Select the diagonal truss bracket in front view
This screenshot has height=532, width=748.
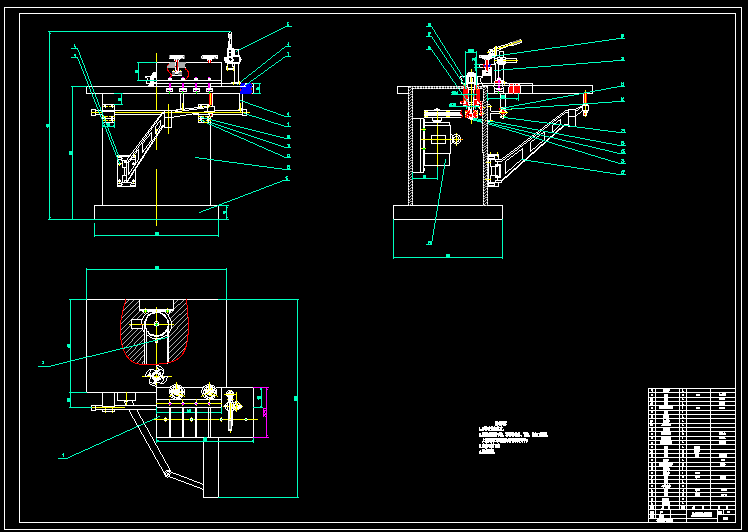coord(145,146)
